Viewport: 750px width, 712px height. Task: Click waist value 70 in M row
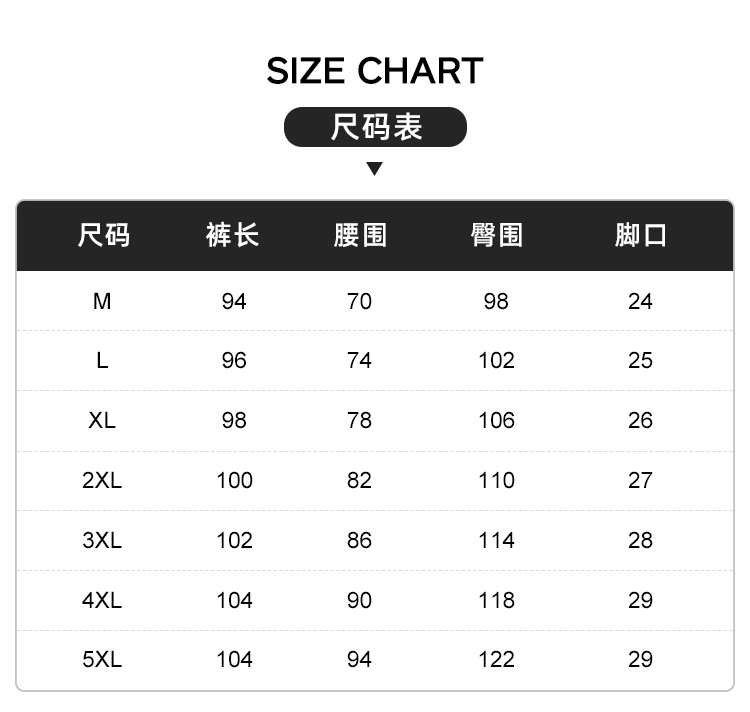tap(359, 301)
